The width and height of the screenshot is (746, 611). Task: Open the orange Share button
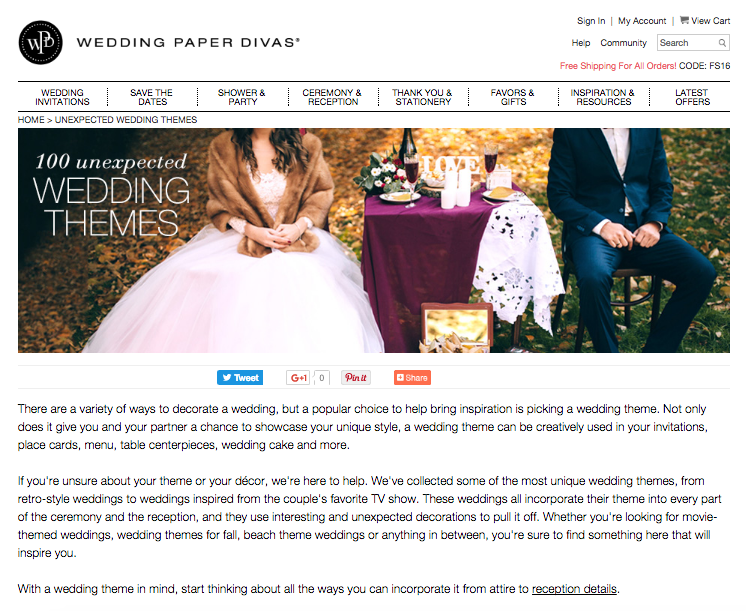pos(412,377)
